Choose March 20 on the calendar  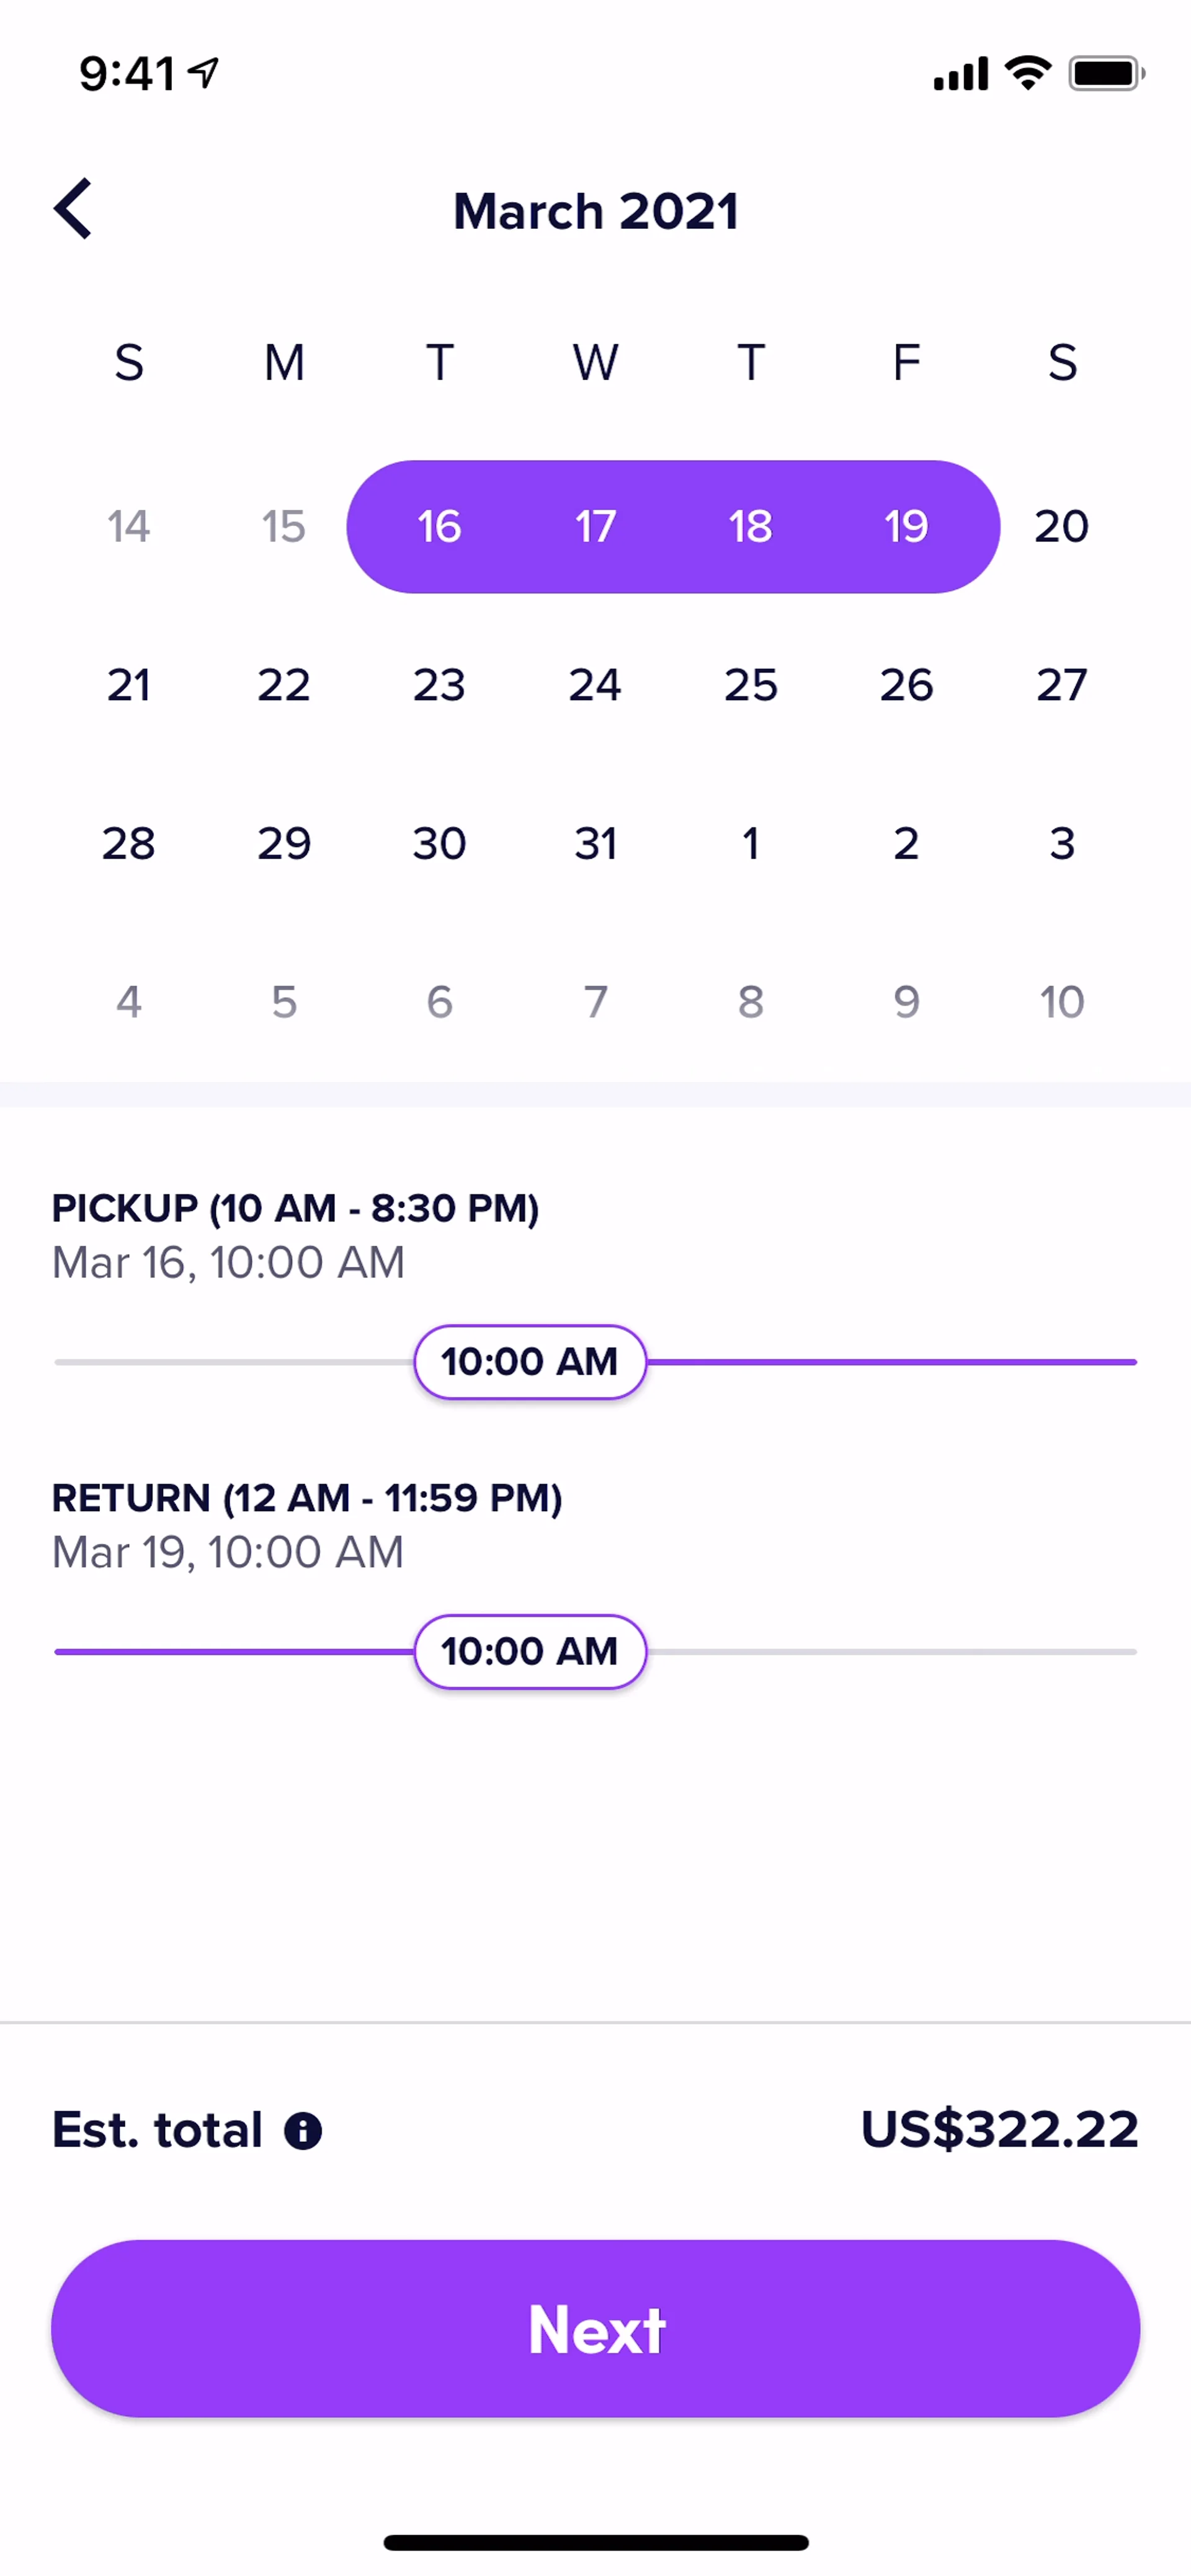pos(1061,527)
